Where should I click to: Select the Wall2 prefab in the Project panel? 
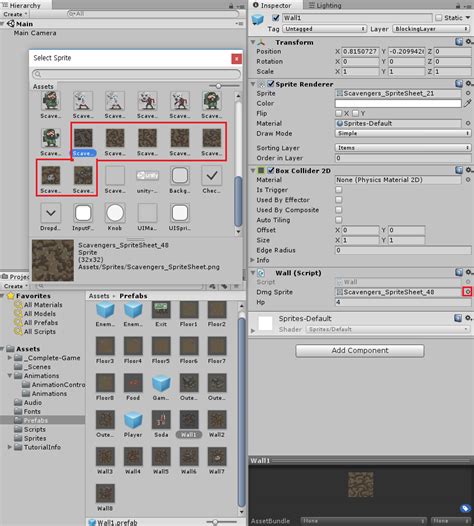pos(217,424)
